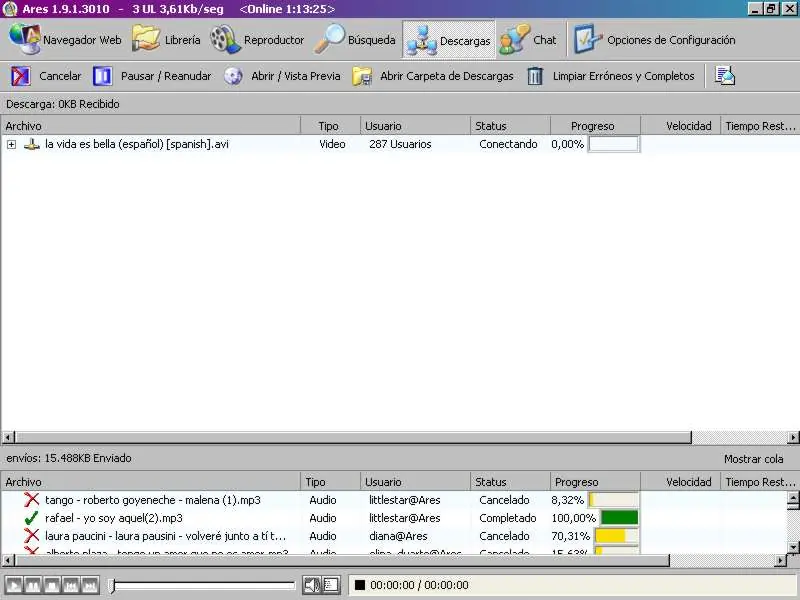Select rafael - yo soy aquel(2).mp3 upload

coord(114,518)
